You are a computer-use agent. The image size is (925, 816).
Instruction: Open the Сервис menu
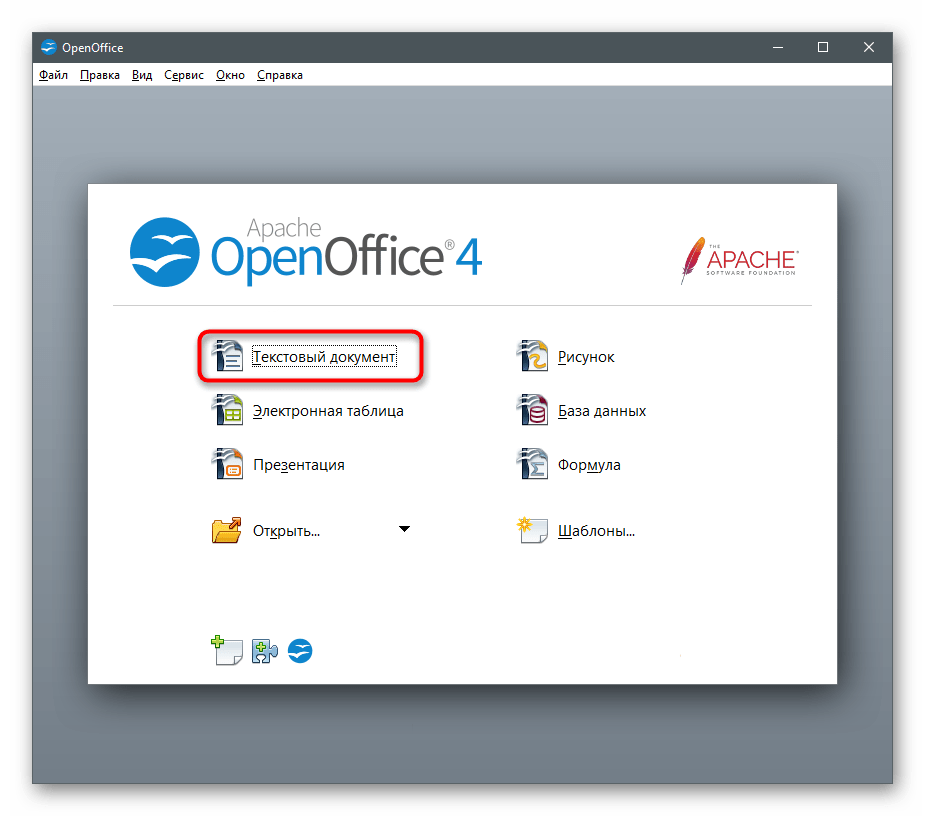click(x=183, y=75)
